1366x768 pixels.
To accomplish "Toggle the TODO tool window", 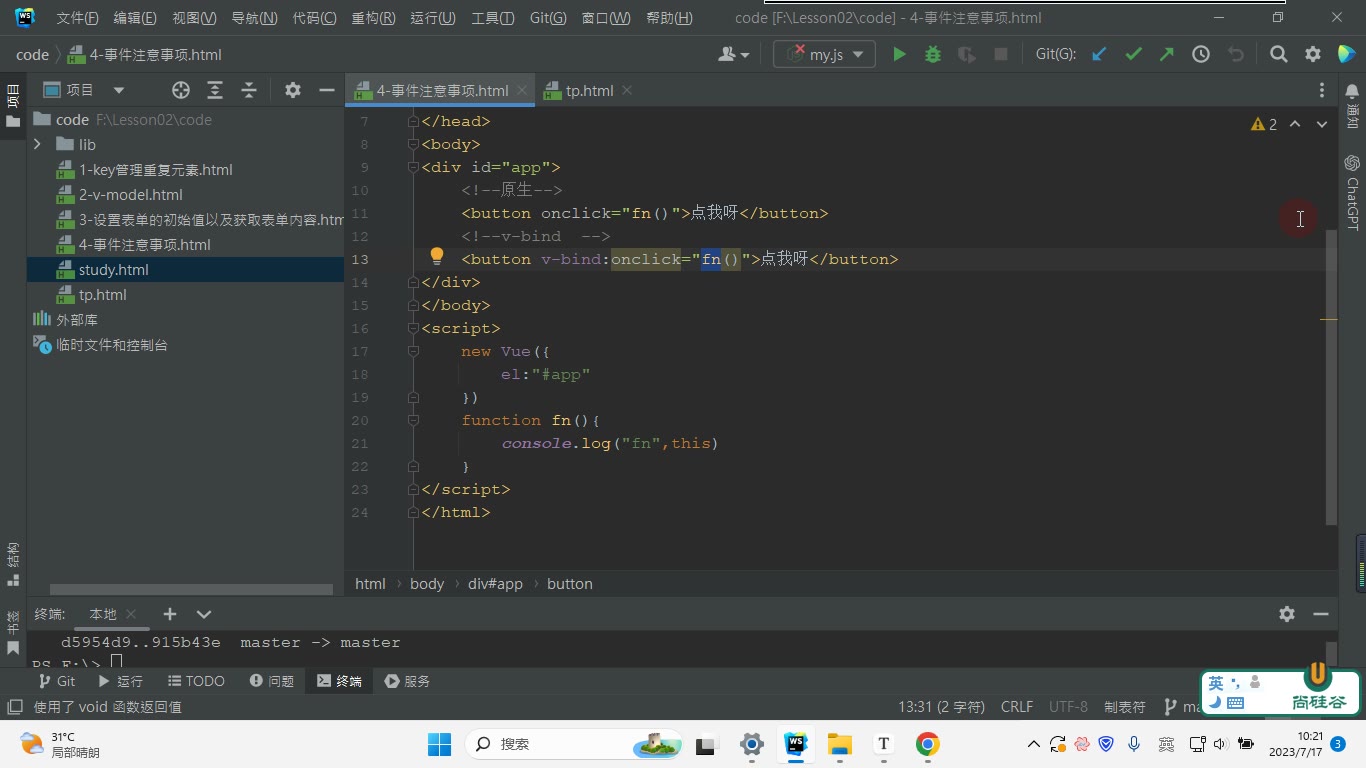I will (x=196, y=681).
